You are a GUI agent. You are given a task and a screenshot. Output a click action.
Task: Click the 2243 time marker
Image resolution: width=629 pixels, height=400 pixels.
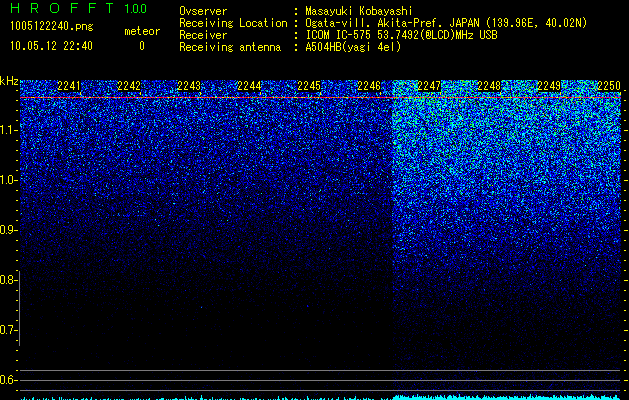coord(189,86)
